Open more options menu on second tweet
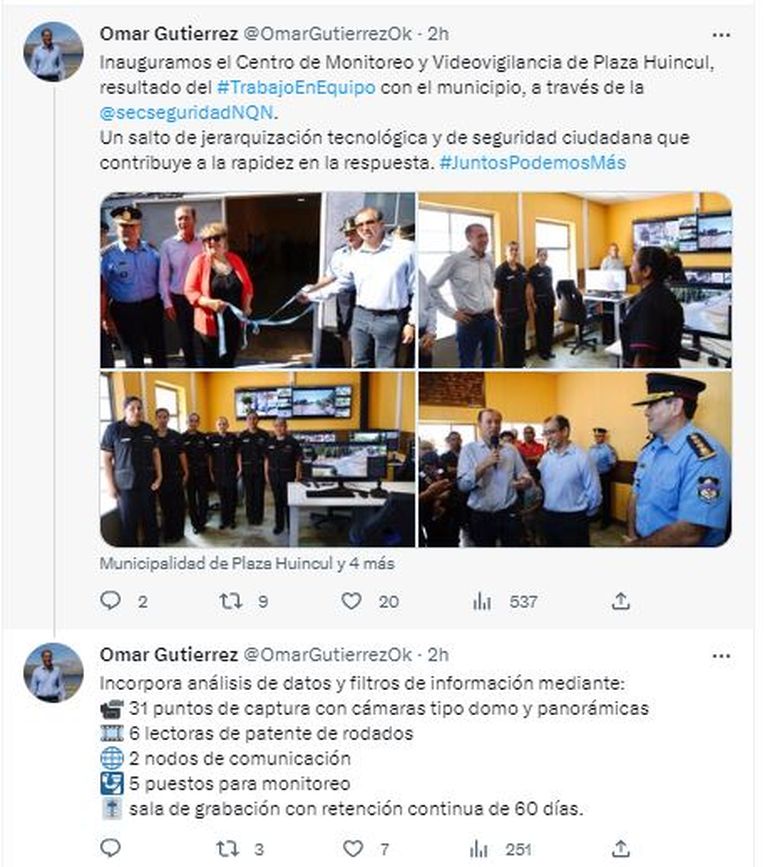 tap(721, 656)
